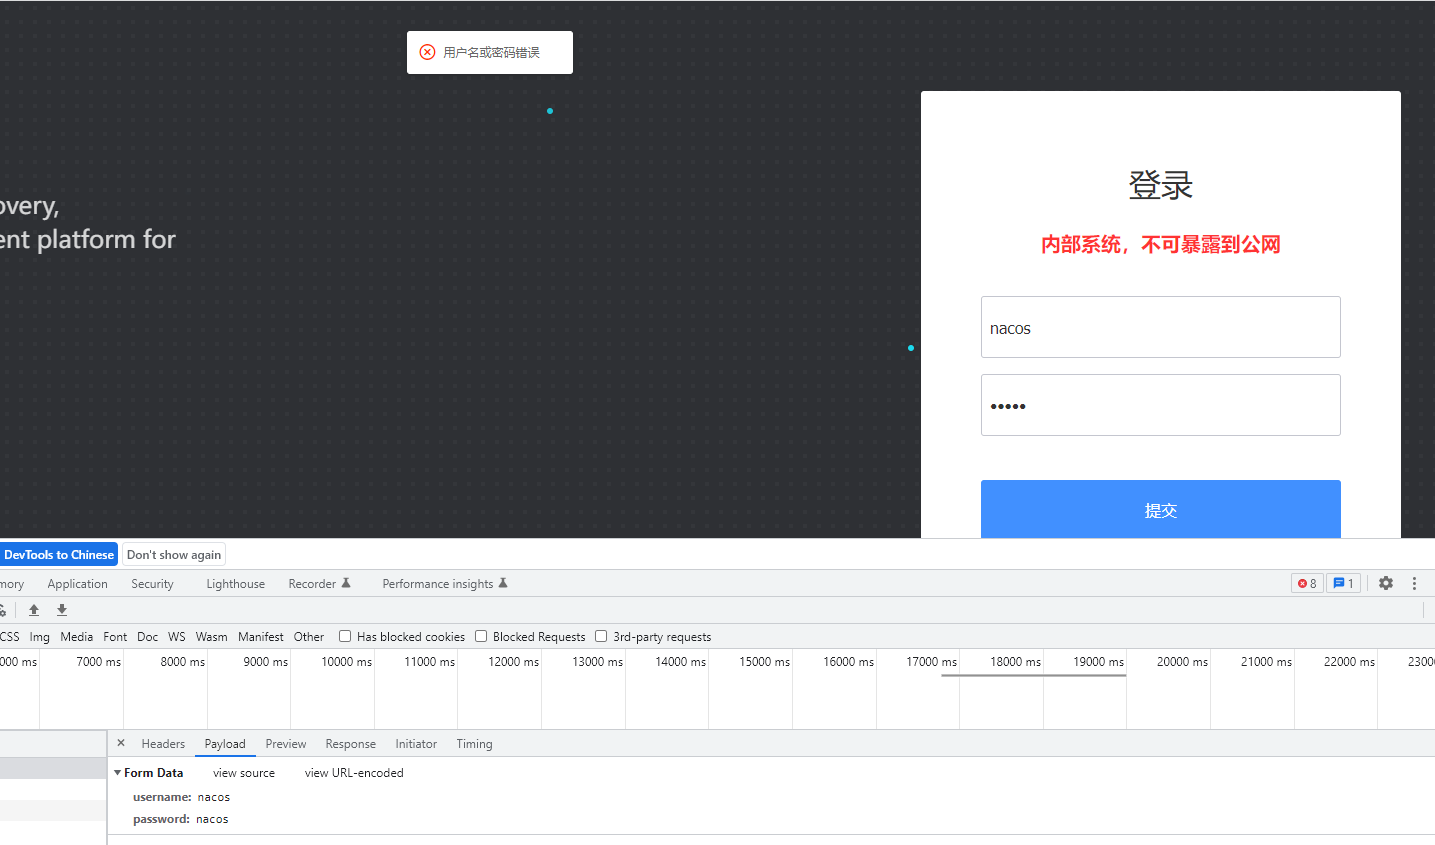Screen dimensions: 1435x845
Task: Collapse the Form Data section triangle
Action: point(117,773)
